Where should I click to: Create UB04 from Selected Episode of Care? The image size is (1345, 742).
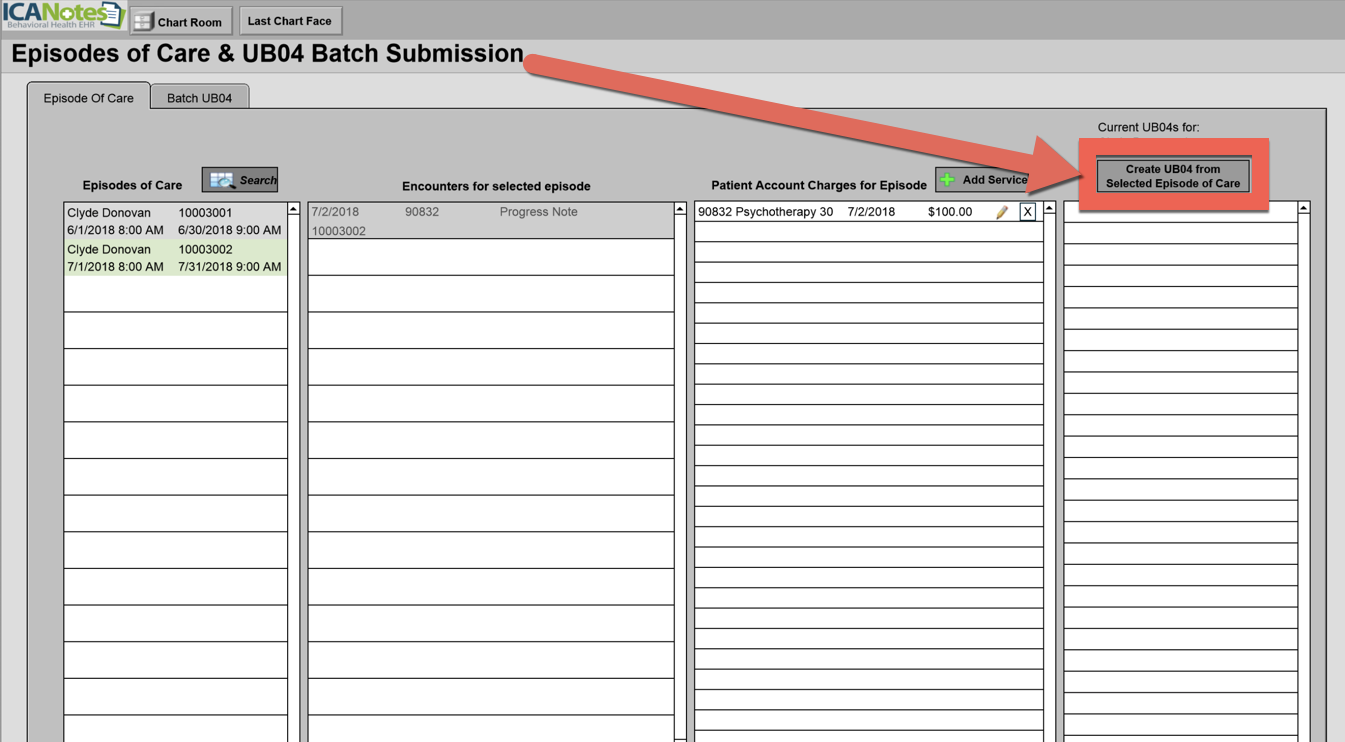coord(1172,176)
